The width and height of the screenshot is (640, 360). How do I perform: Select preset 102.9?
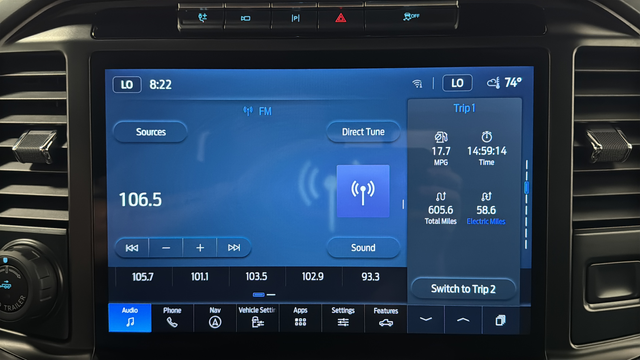pyautogui.click(x=313, y=277)
